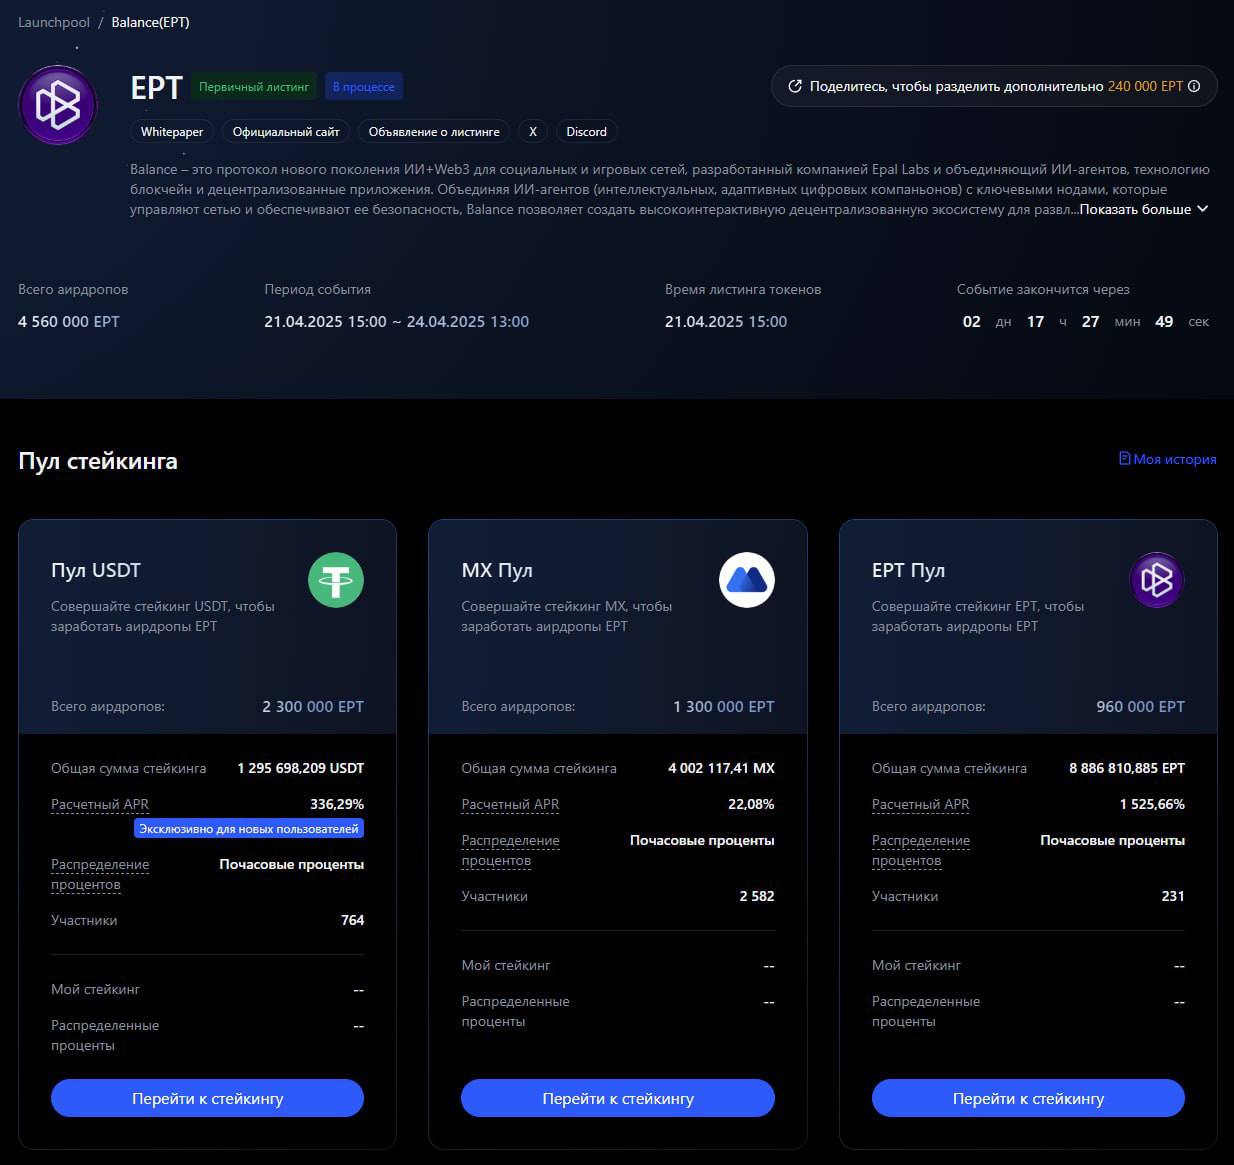Click the share icon in the banner
This screenshot has width=1234, height=1165.
tap(795, 86)
